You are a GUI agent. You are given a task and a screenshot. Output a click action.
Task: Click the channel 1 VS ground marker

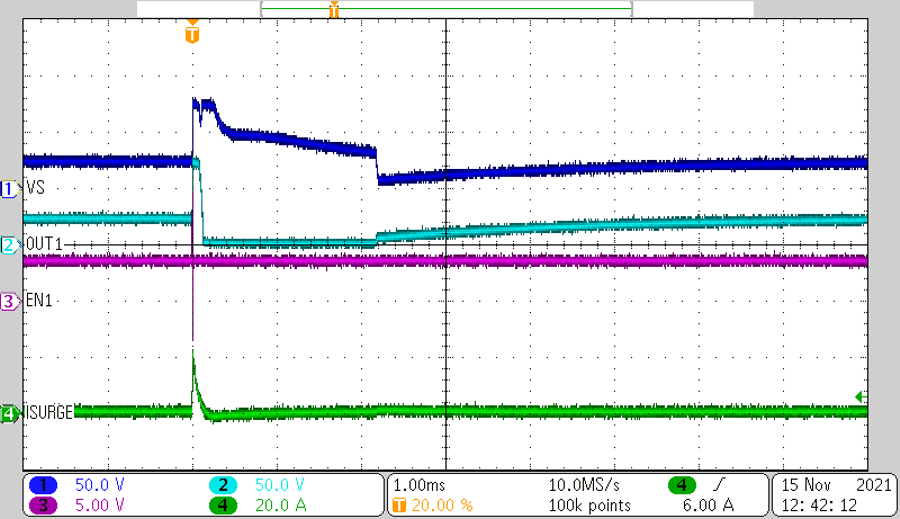point(9,189)
